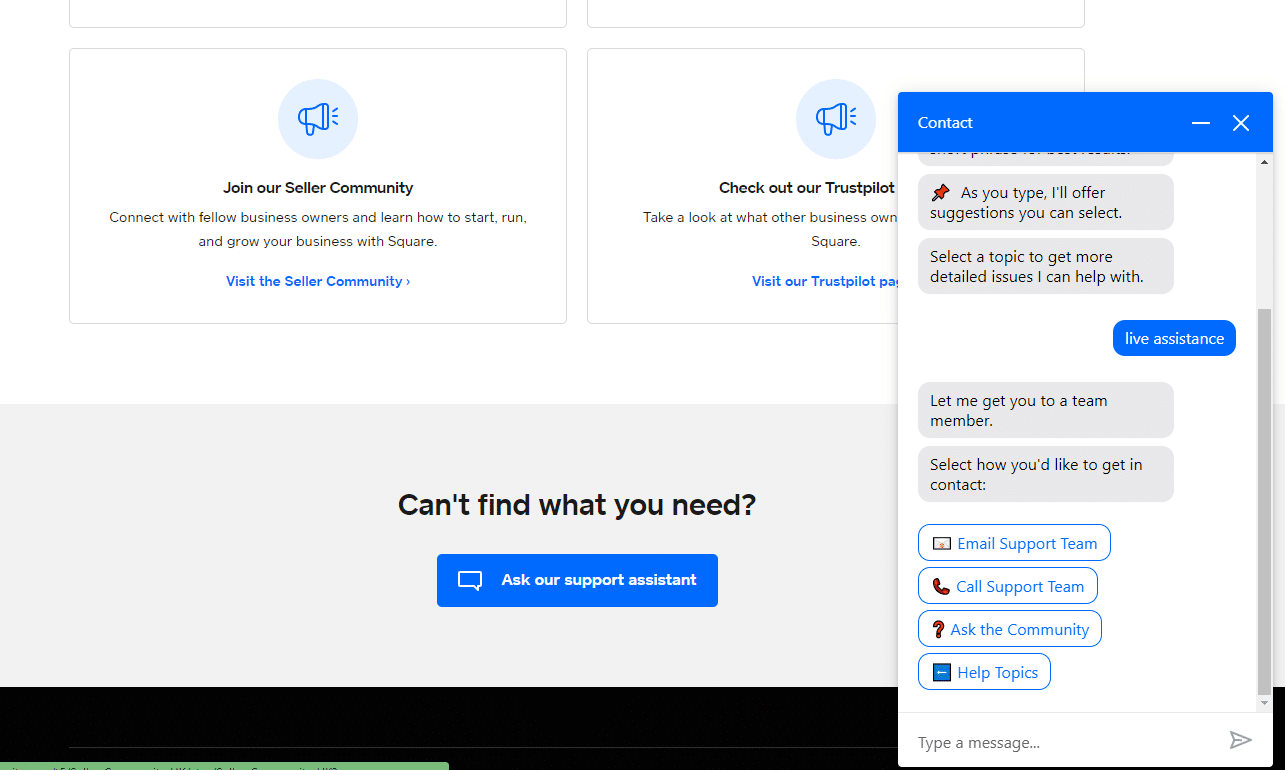Open the Visit our Trustpilot page link
Viewport: 1285px width, 770px height.
[x=826, y=281]
